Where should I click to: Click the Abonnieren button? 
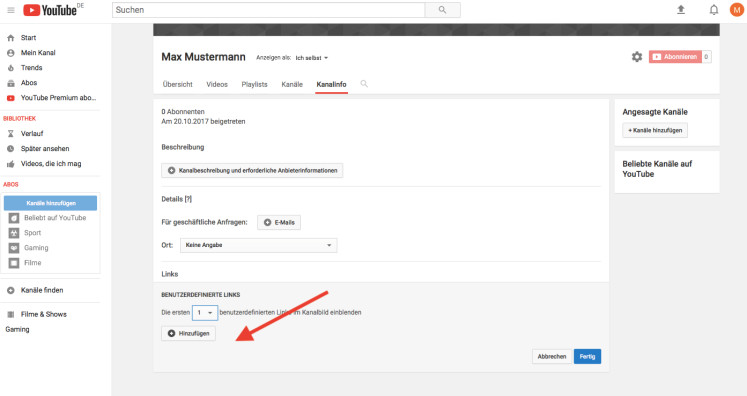point(675,57)
